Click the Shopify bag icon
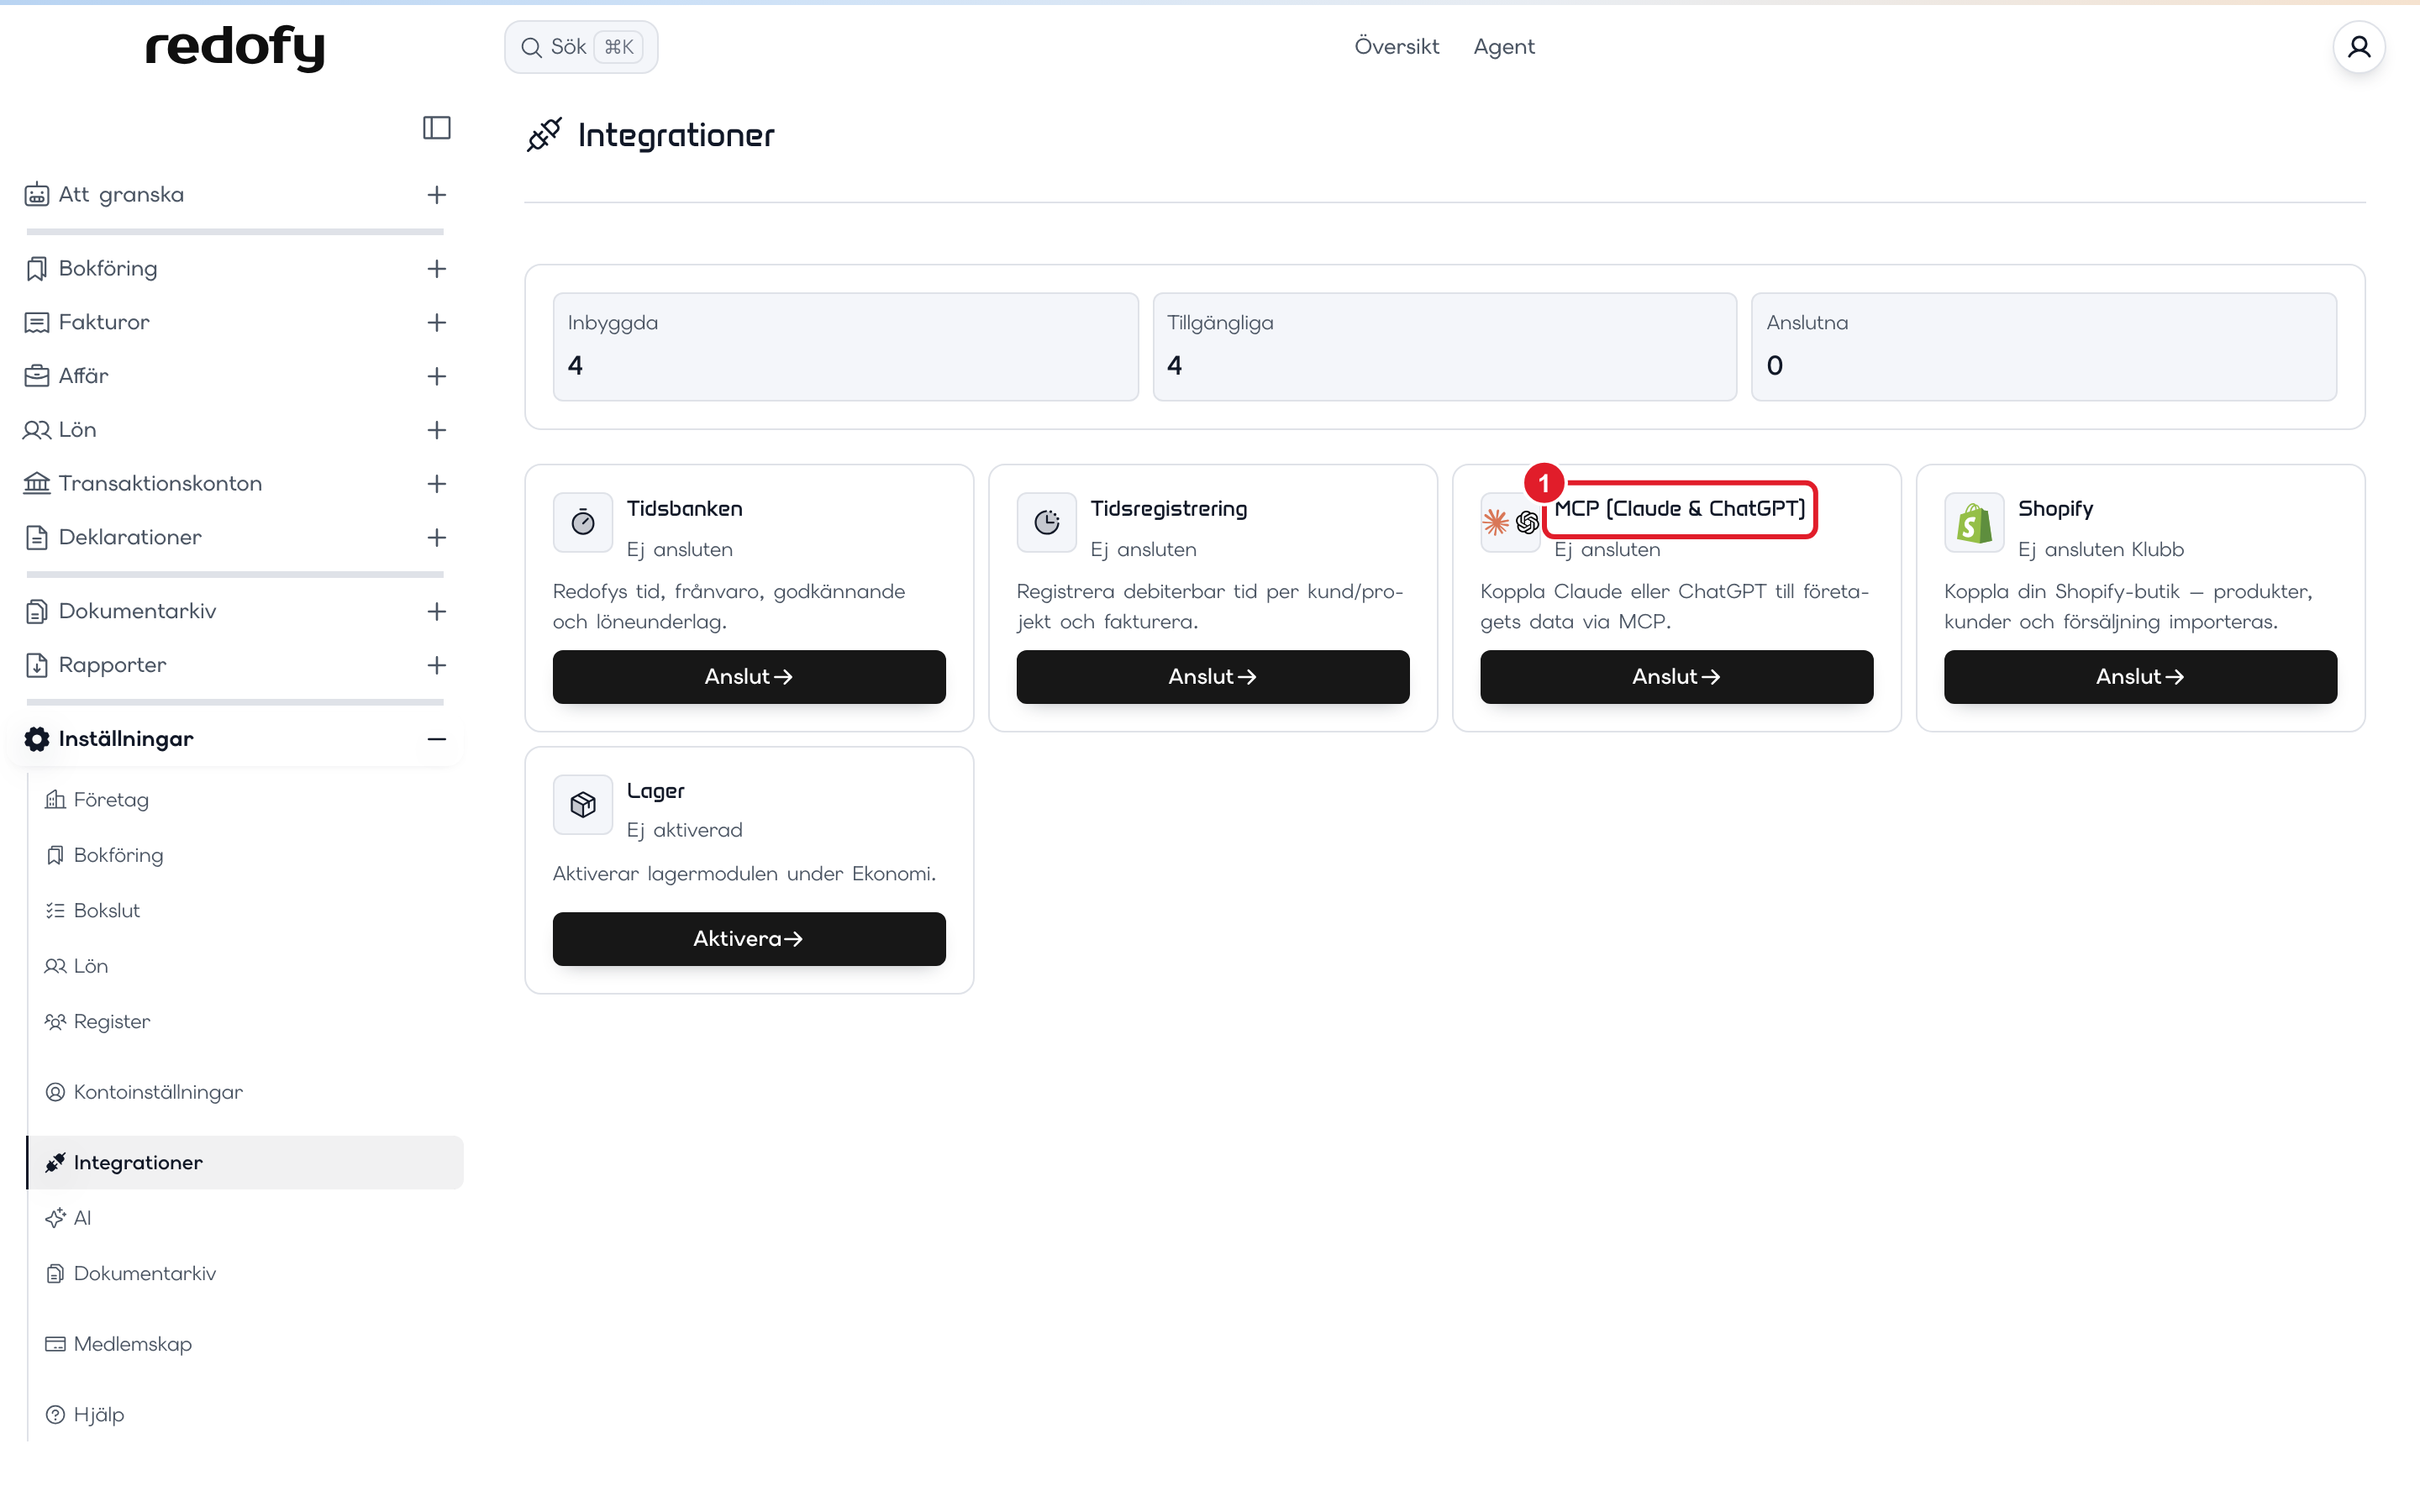This screenshot has width=2420, height=1512. 1974,522
